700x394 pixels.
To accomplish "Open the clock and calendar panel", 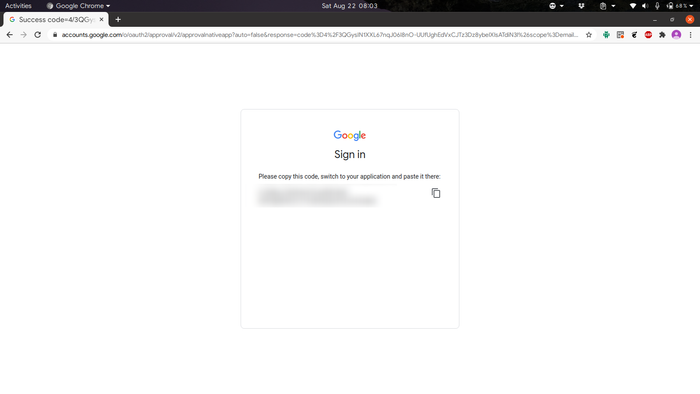I will coord(350,6).
